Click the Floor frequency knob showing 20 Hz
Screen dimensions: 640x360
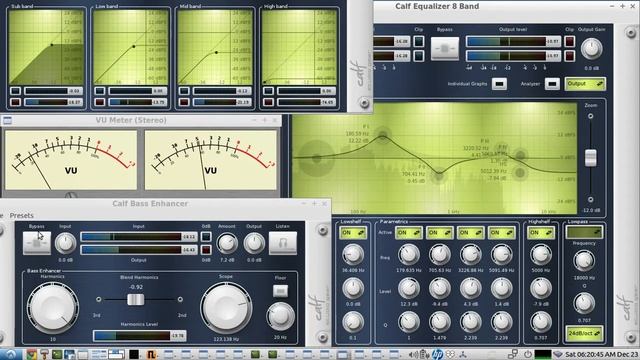280,316
